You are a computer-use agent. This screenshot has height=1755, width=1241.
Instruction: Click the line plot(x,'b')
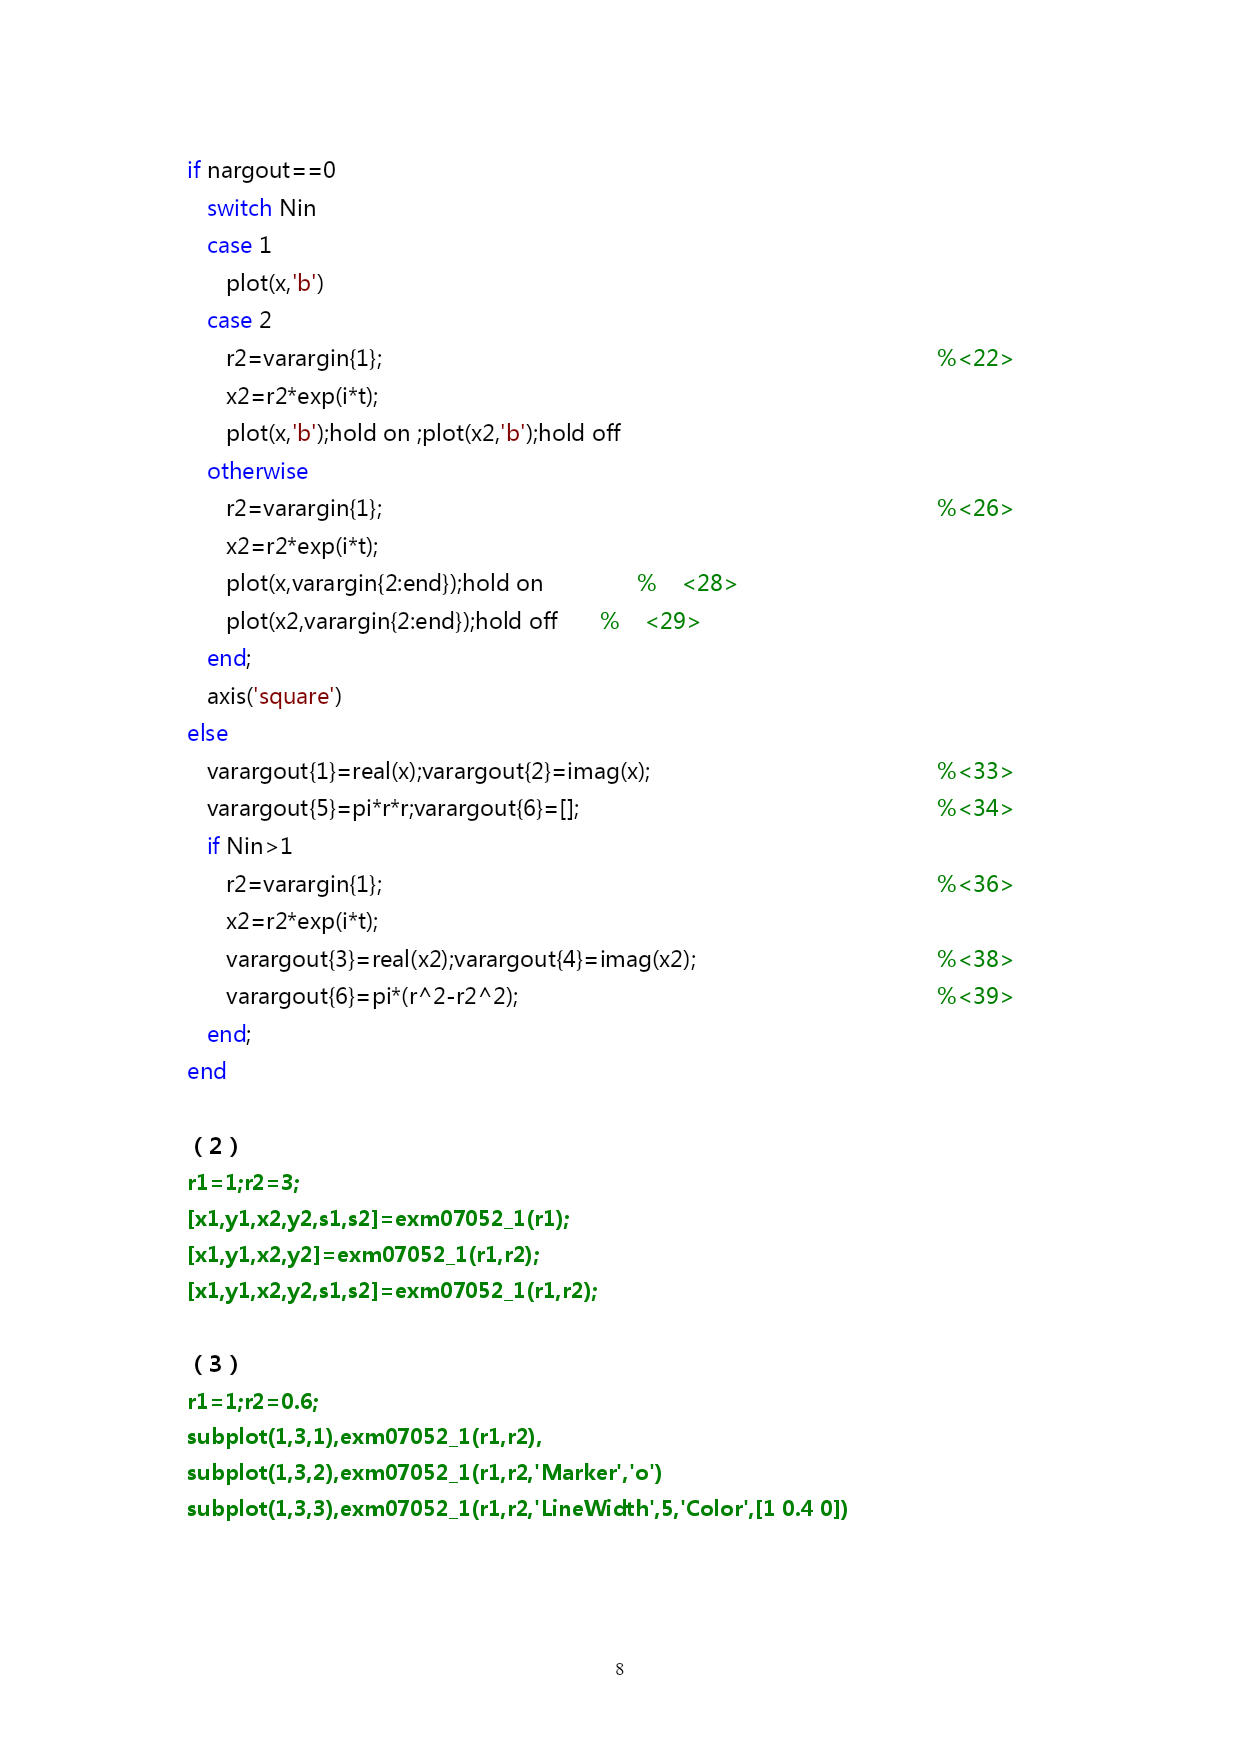coord(275,284)
